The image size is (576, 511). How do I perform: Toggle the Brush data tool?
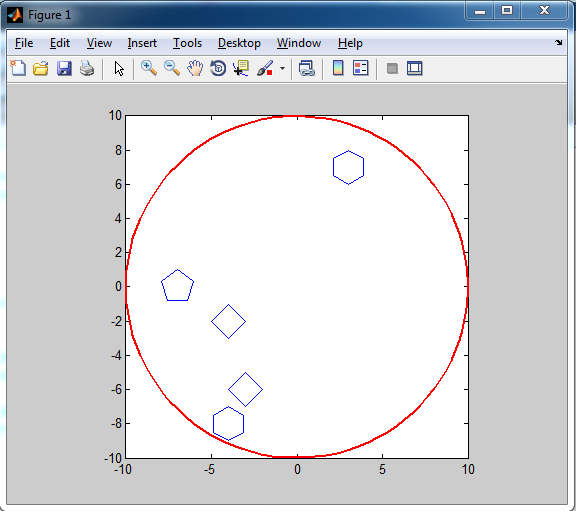pos(265,68)
